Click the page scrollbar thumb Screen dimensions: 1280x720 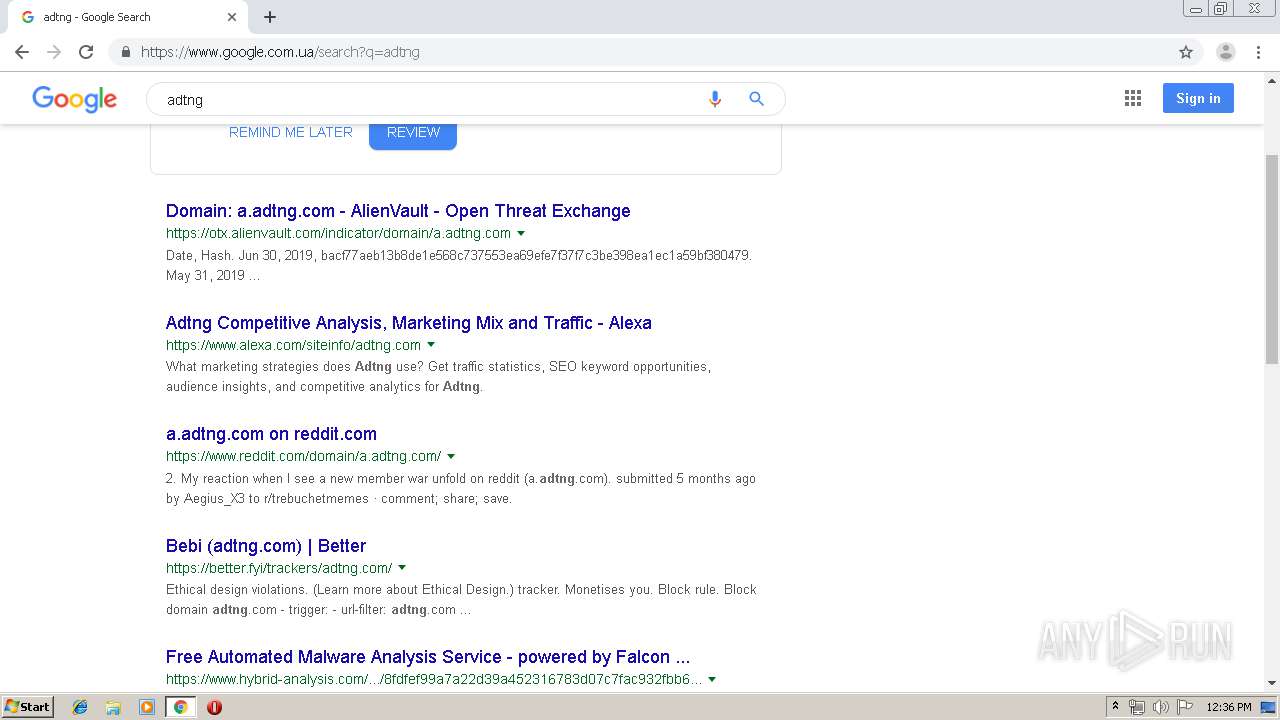point(1272,260)
